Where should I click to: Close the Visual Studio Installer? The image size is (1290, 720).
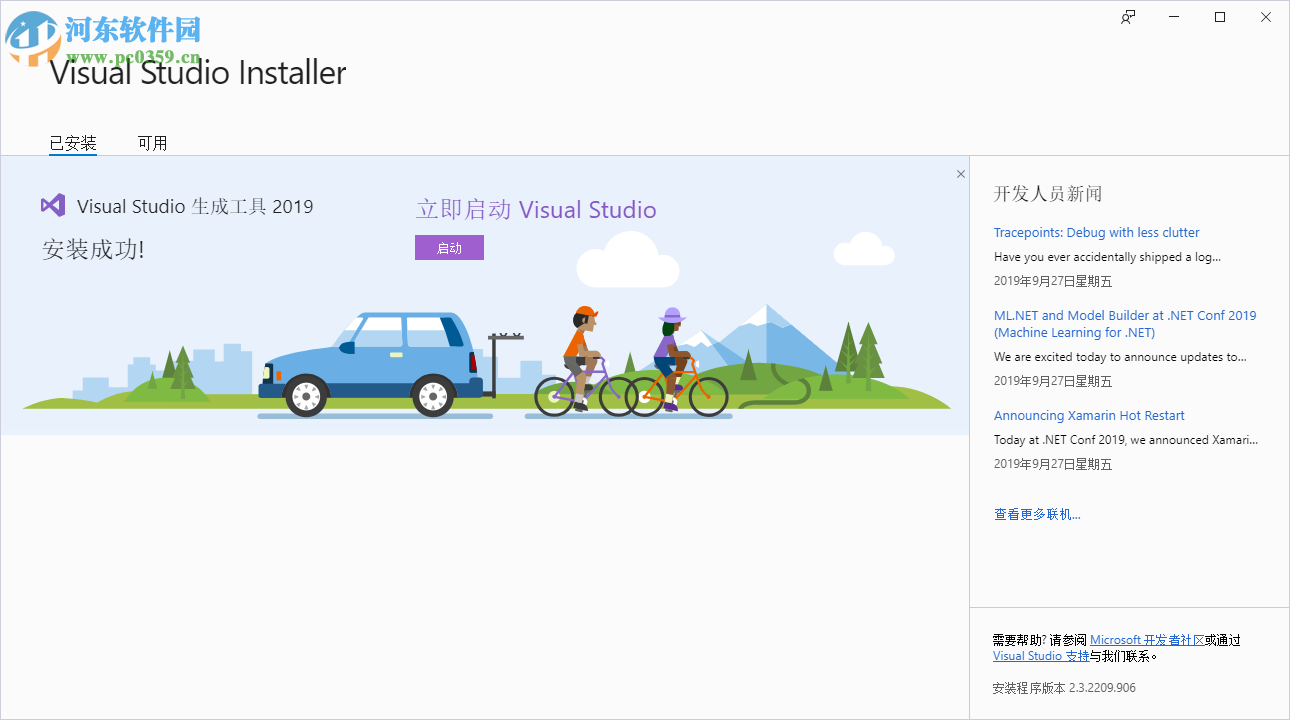pos(1265,17)
